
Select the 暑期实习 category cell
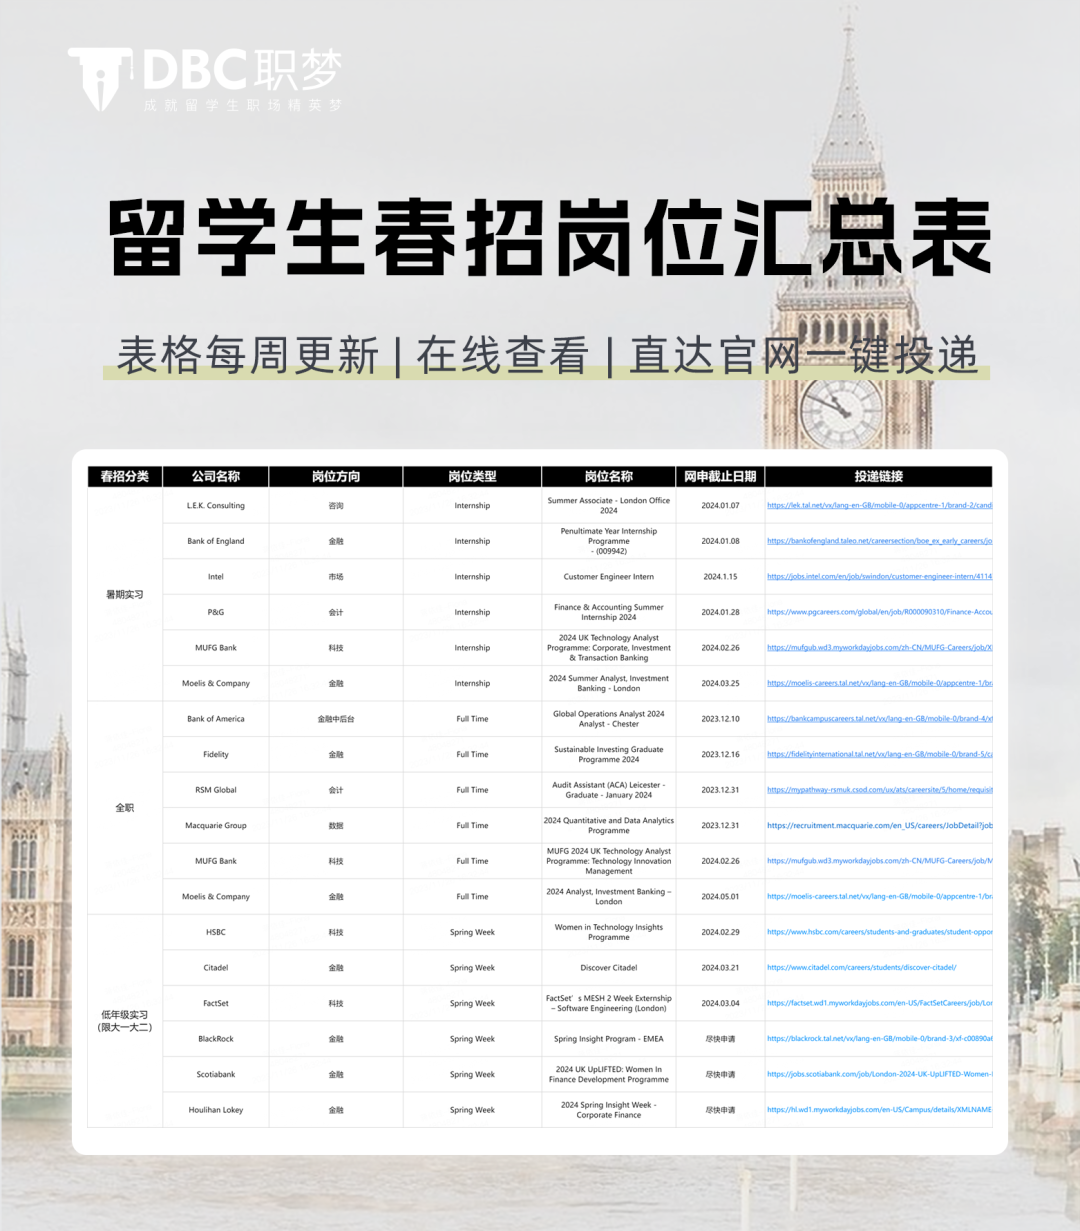125,595
